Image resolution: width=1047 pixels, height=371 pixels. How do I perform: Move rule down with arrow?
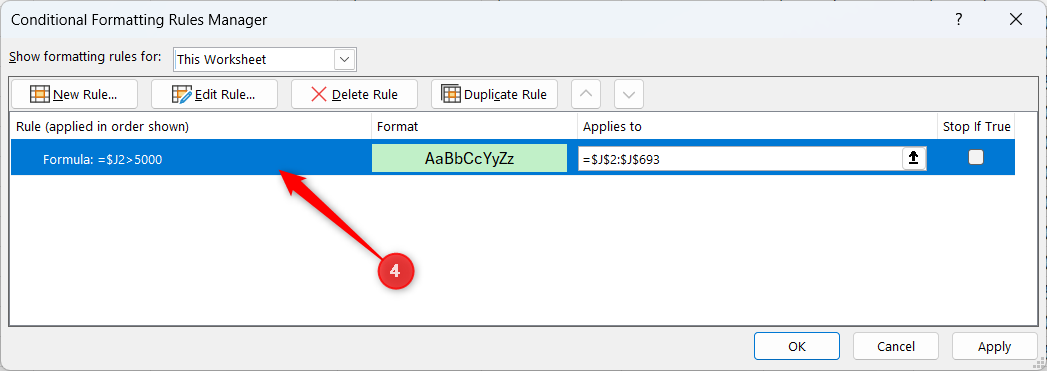(629, 94)
